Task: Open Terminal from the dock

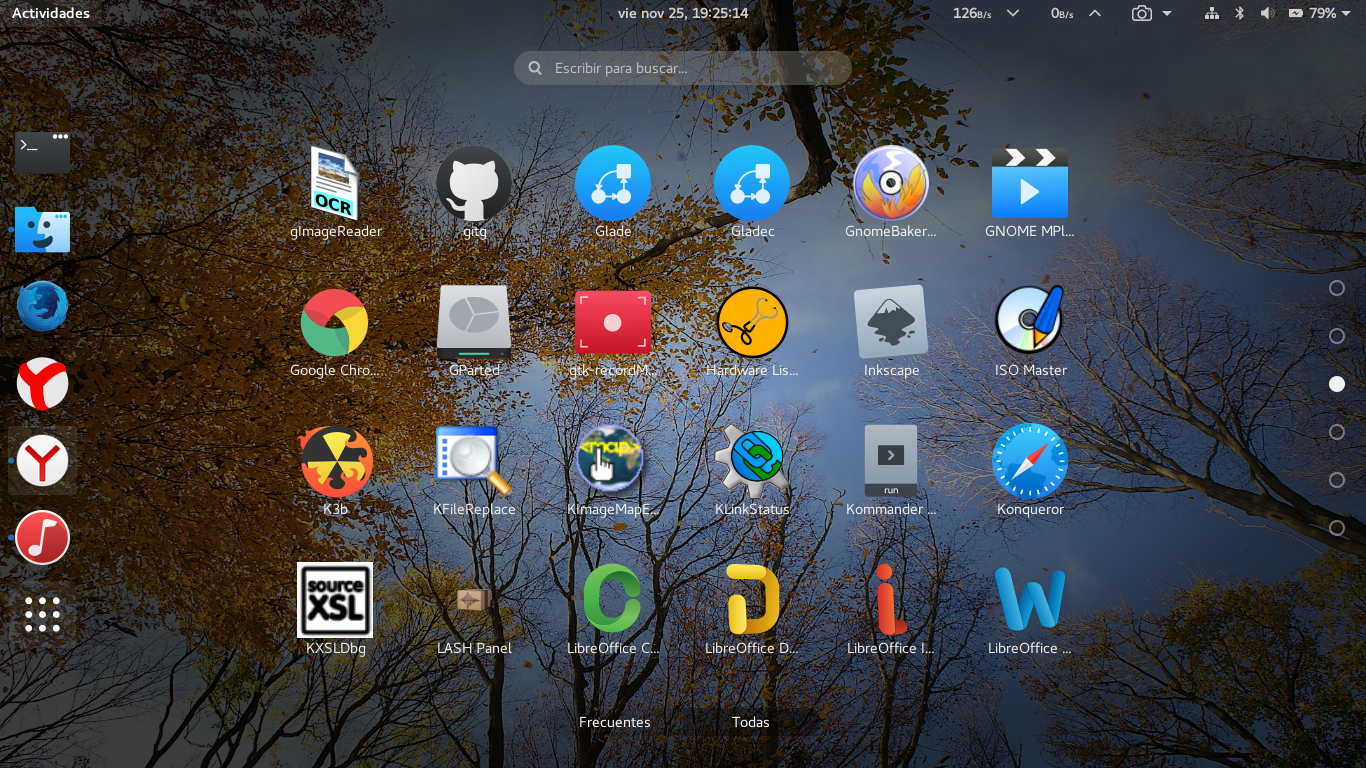Action: tap(42, 152)
